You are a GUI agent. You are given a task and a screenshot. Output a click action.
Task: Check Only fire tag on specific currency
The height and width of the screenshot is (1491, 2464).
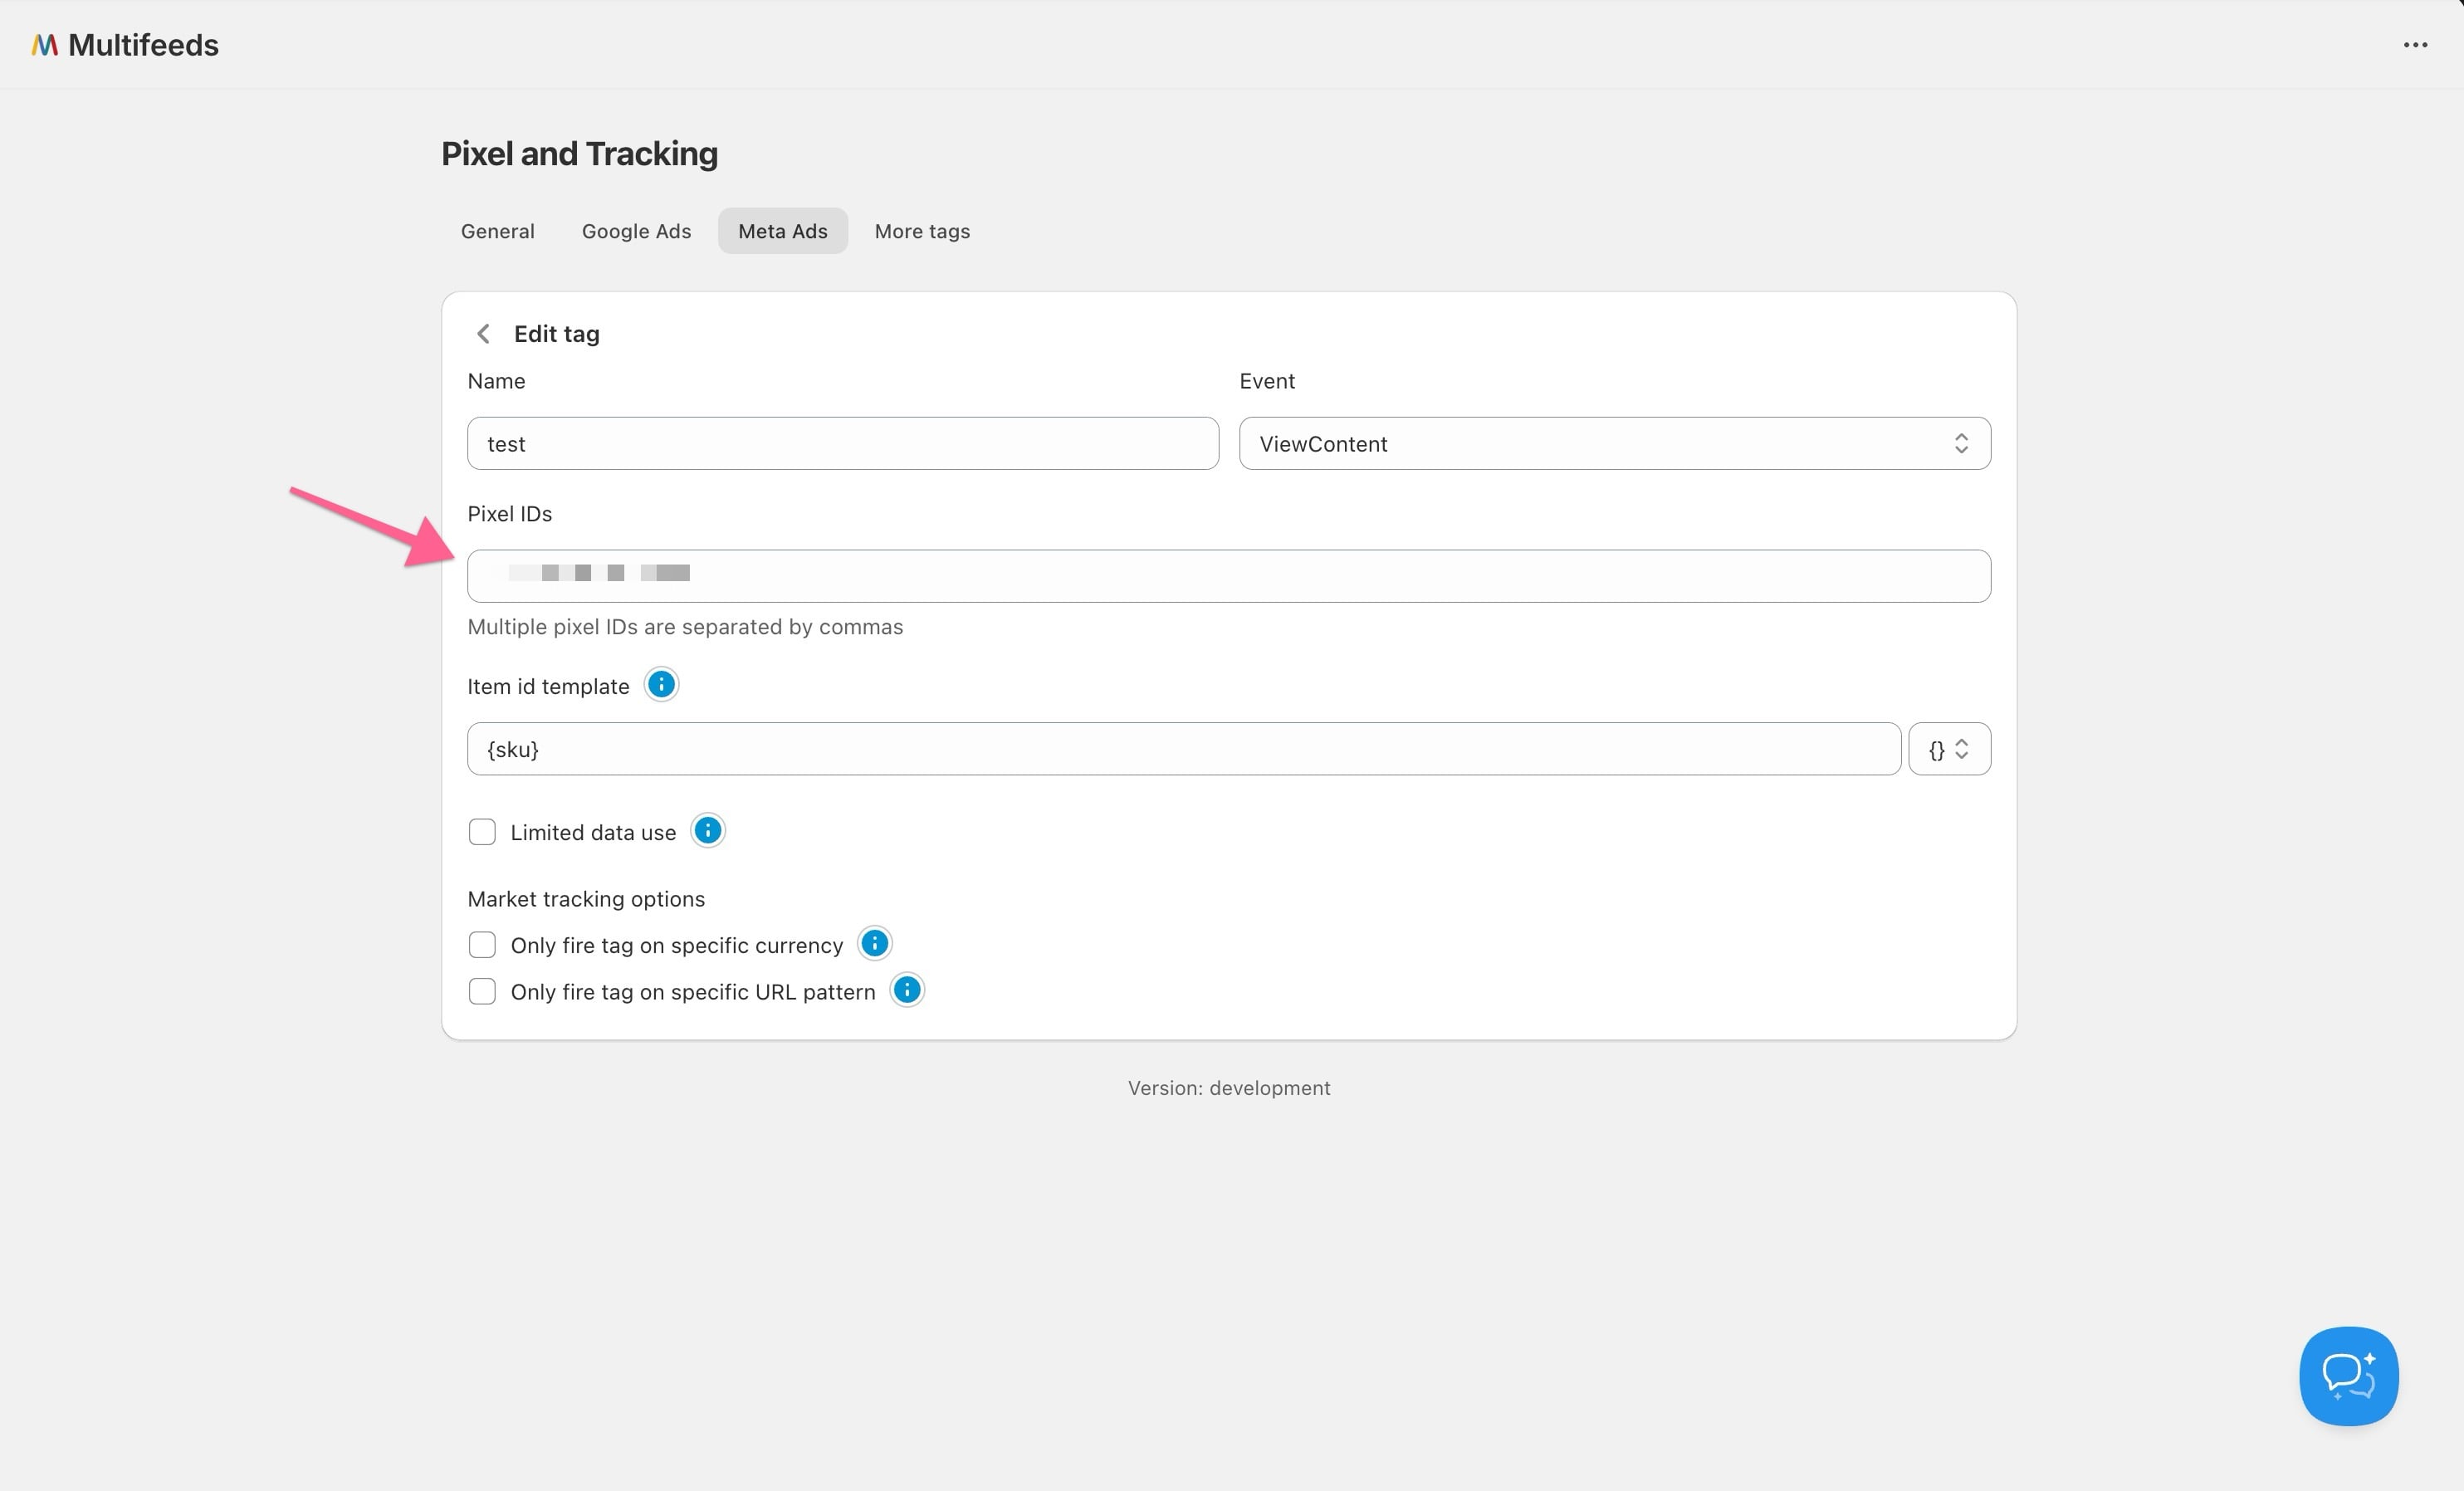coord(482,945)
